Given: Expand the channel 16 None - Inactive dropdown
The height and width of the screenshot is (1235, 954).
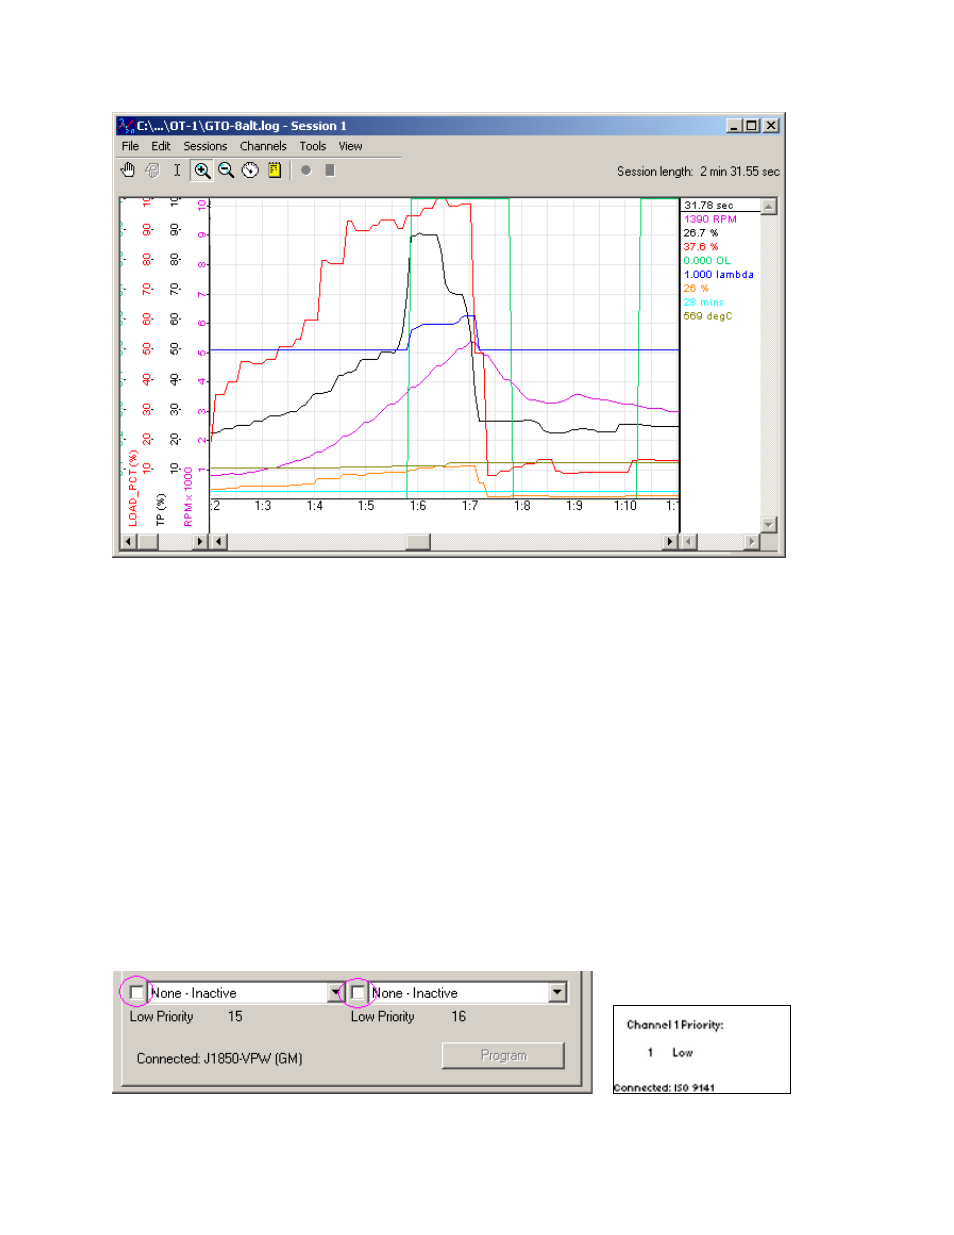Looking at the screenshot, I should [x=558, y=993].
